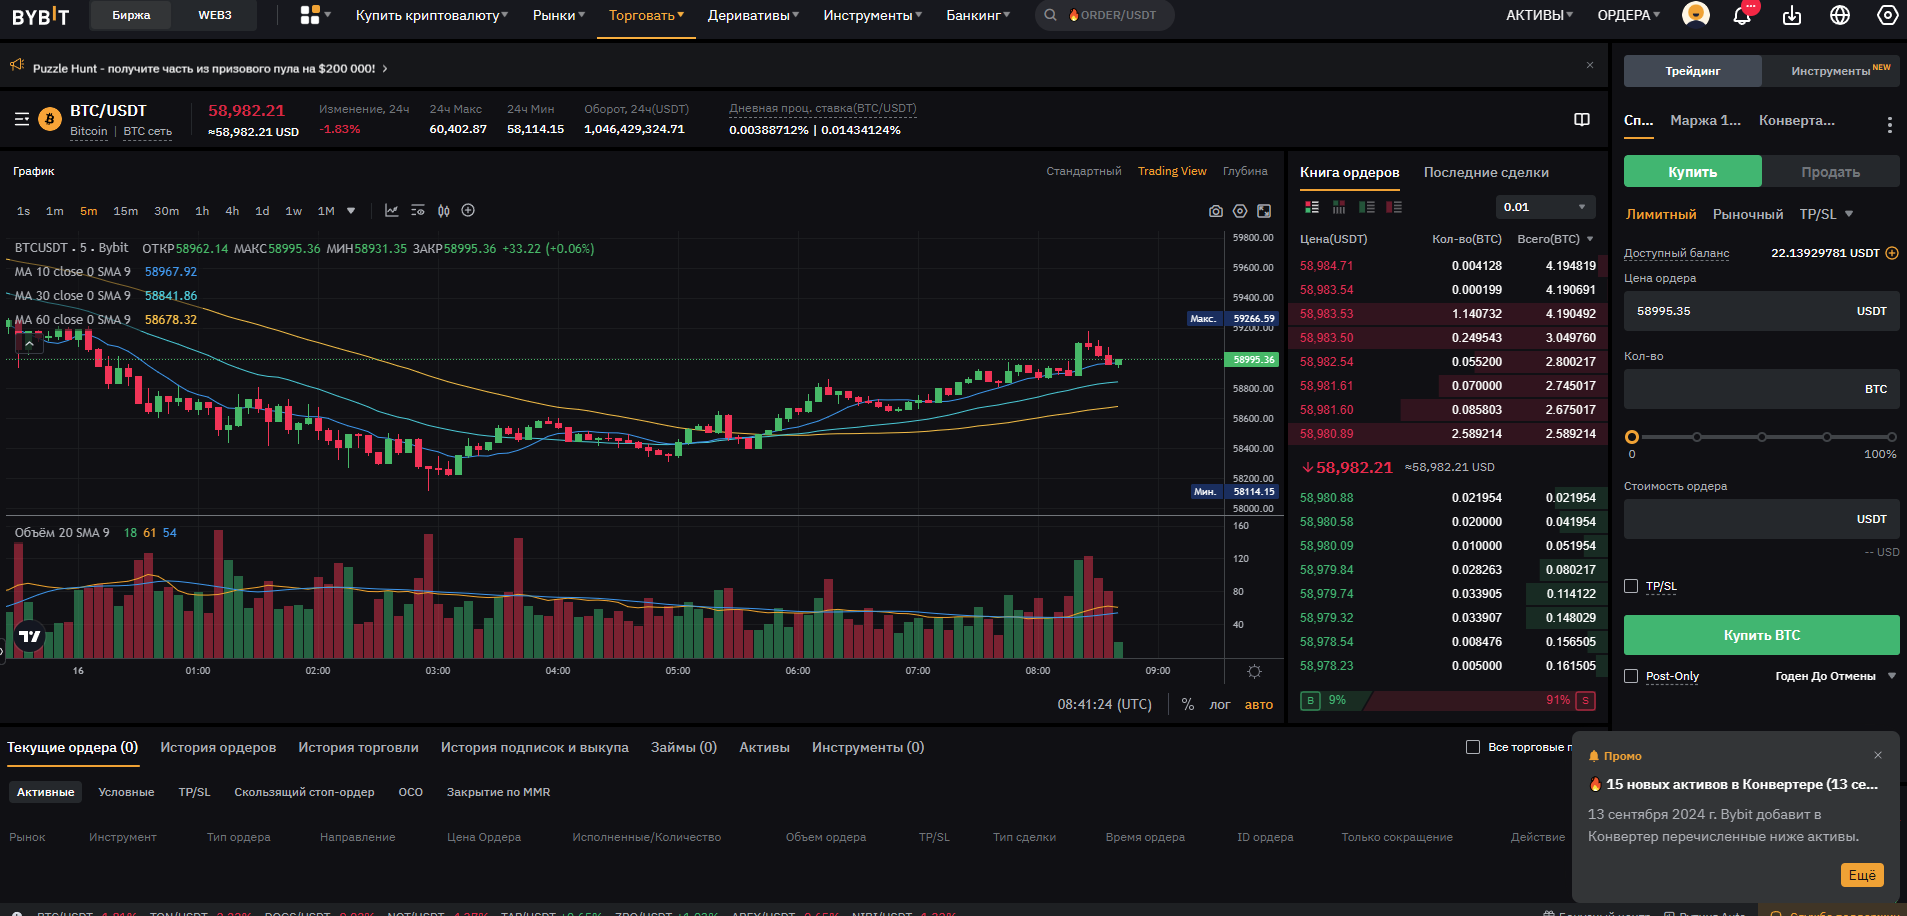Open the Puzzle Hunt announcement link
The height and width of the screenshot is (916, 1907).
[x=210, y=68]
